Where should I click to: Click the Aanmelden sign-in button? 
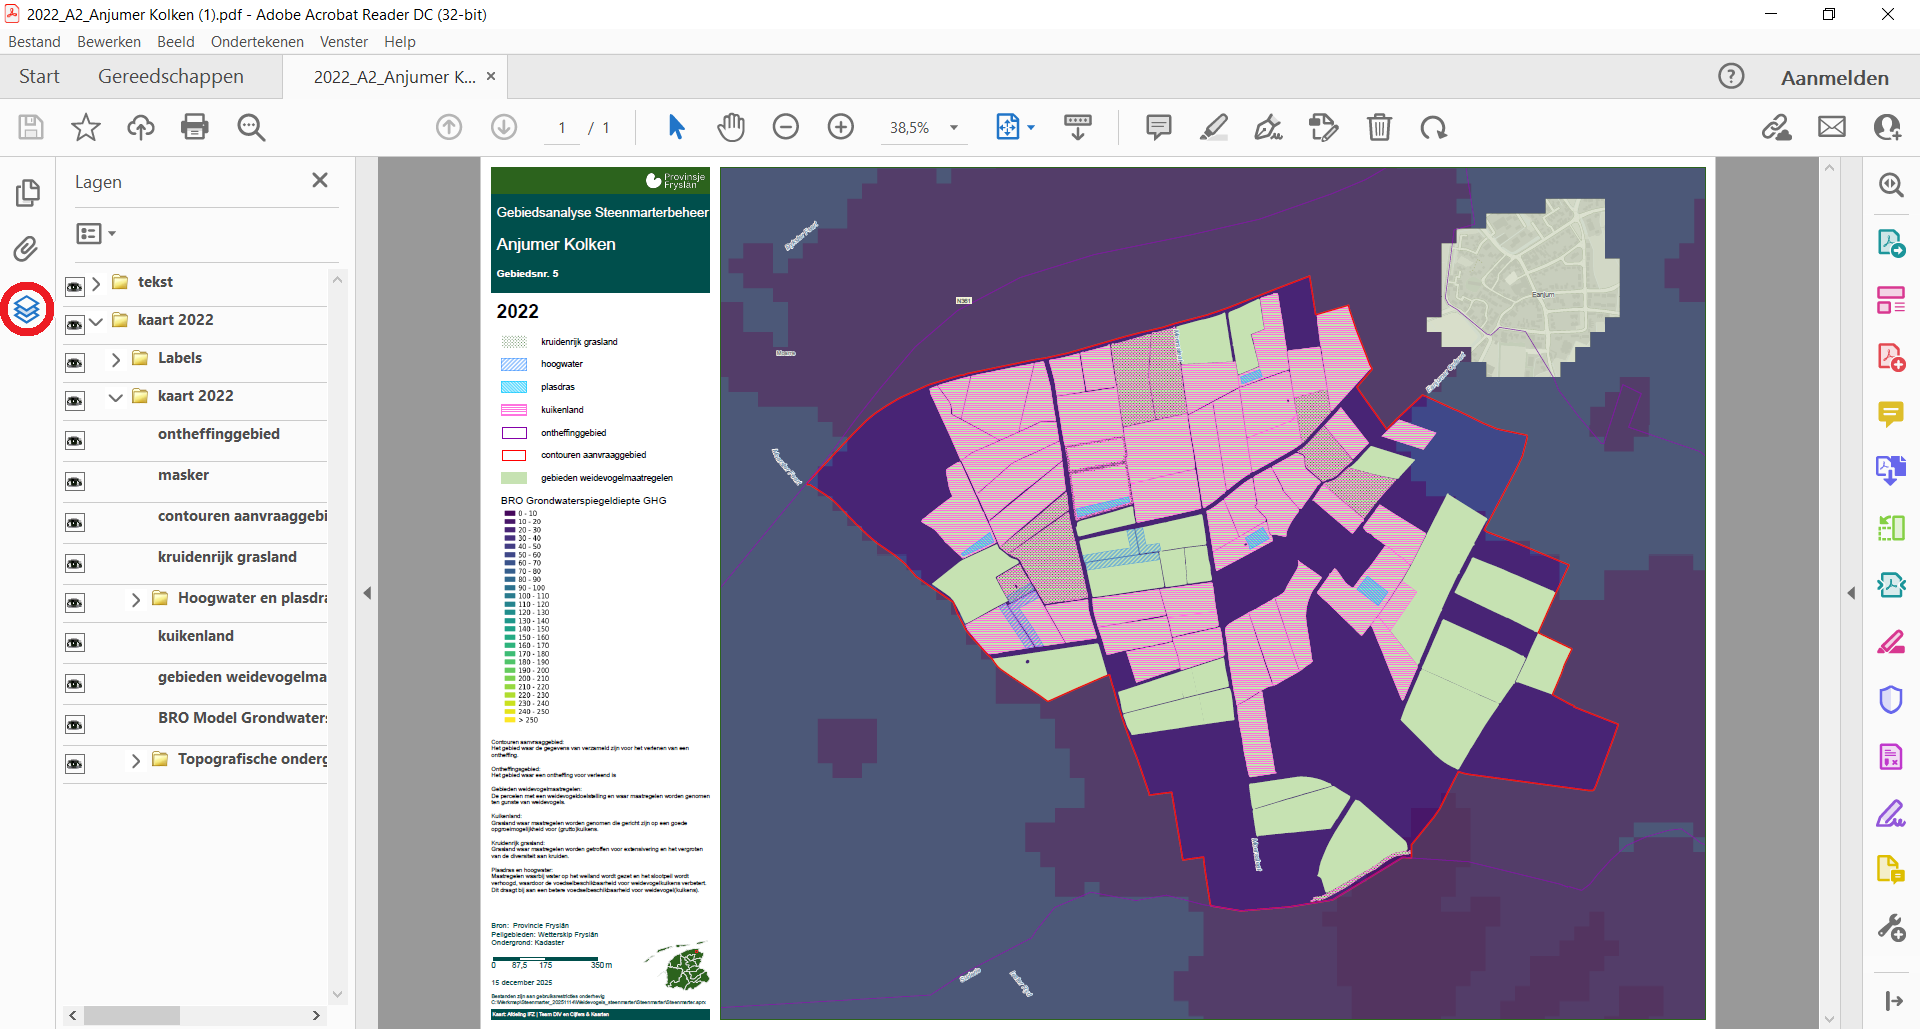coord(1834,78)
